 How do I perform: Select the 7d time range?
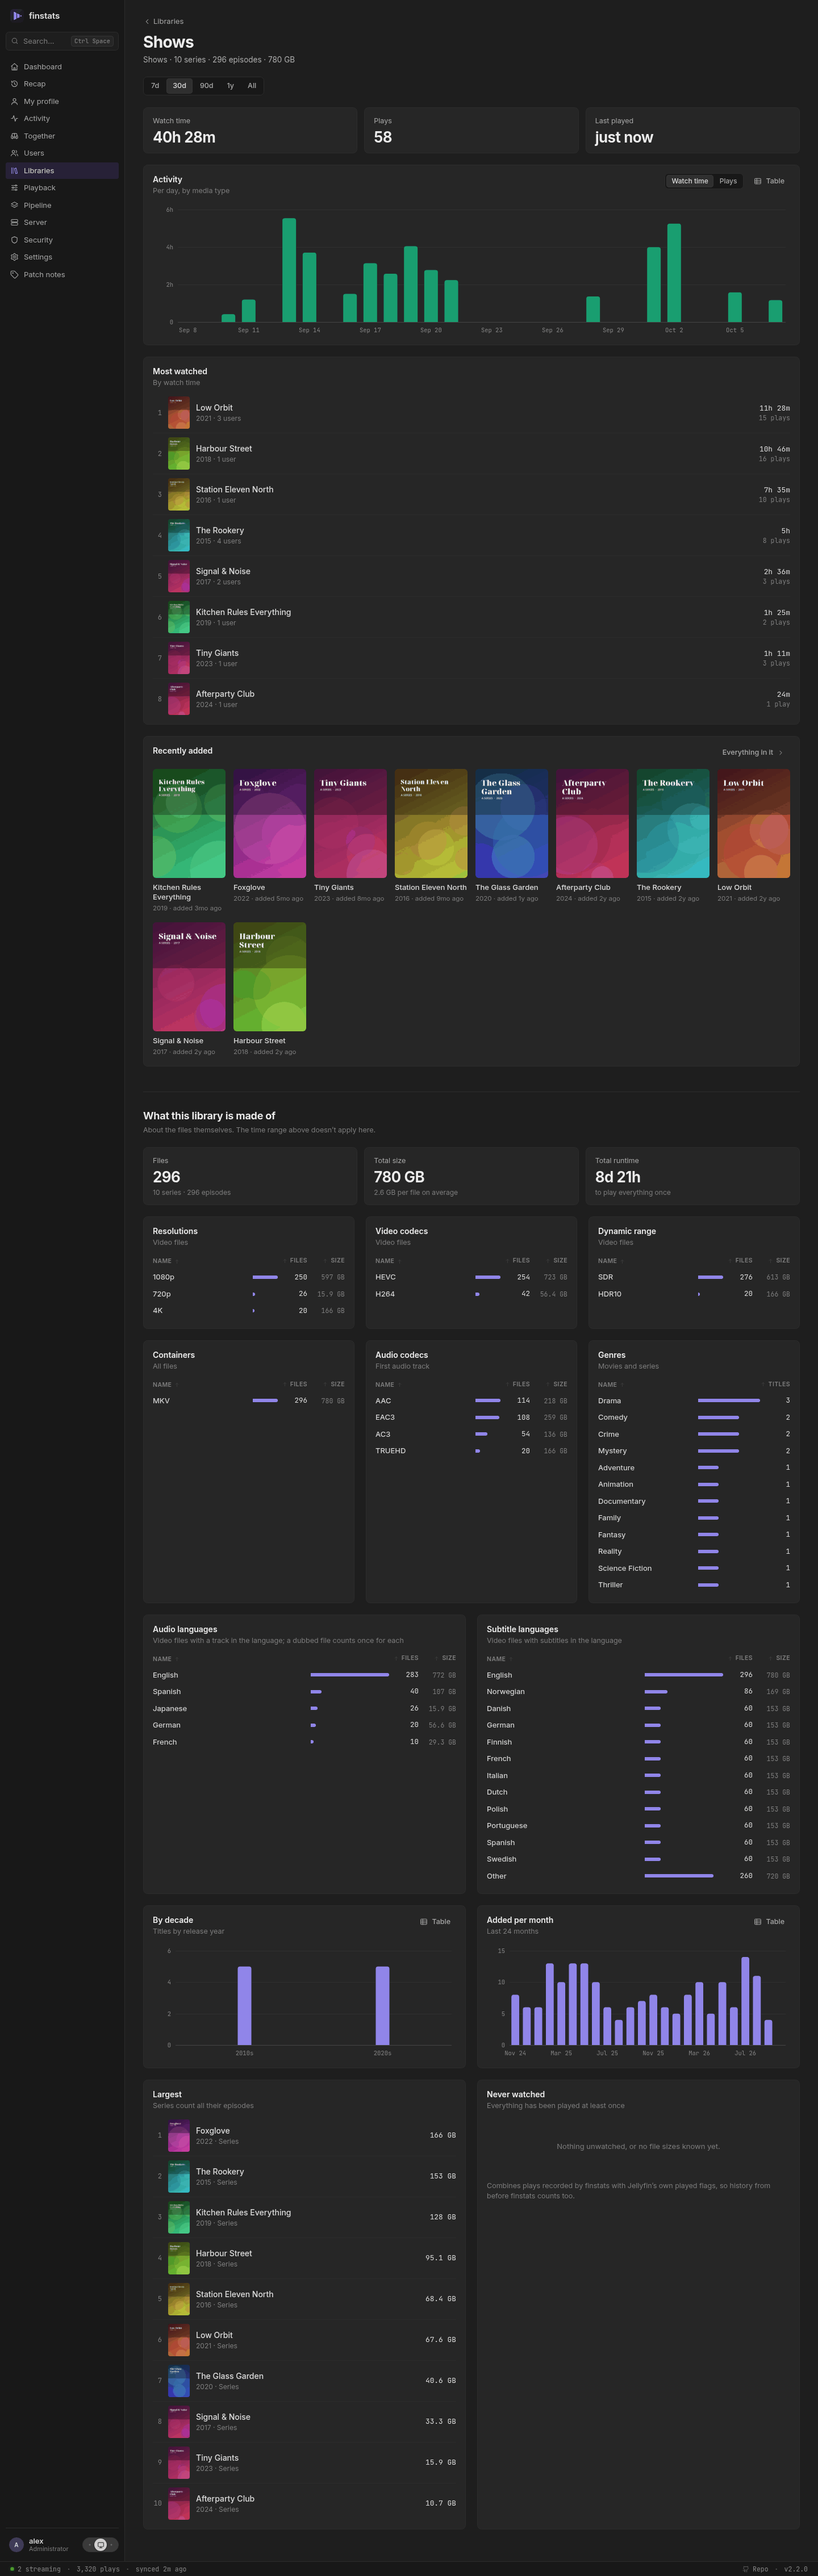coord(155,86)
